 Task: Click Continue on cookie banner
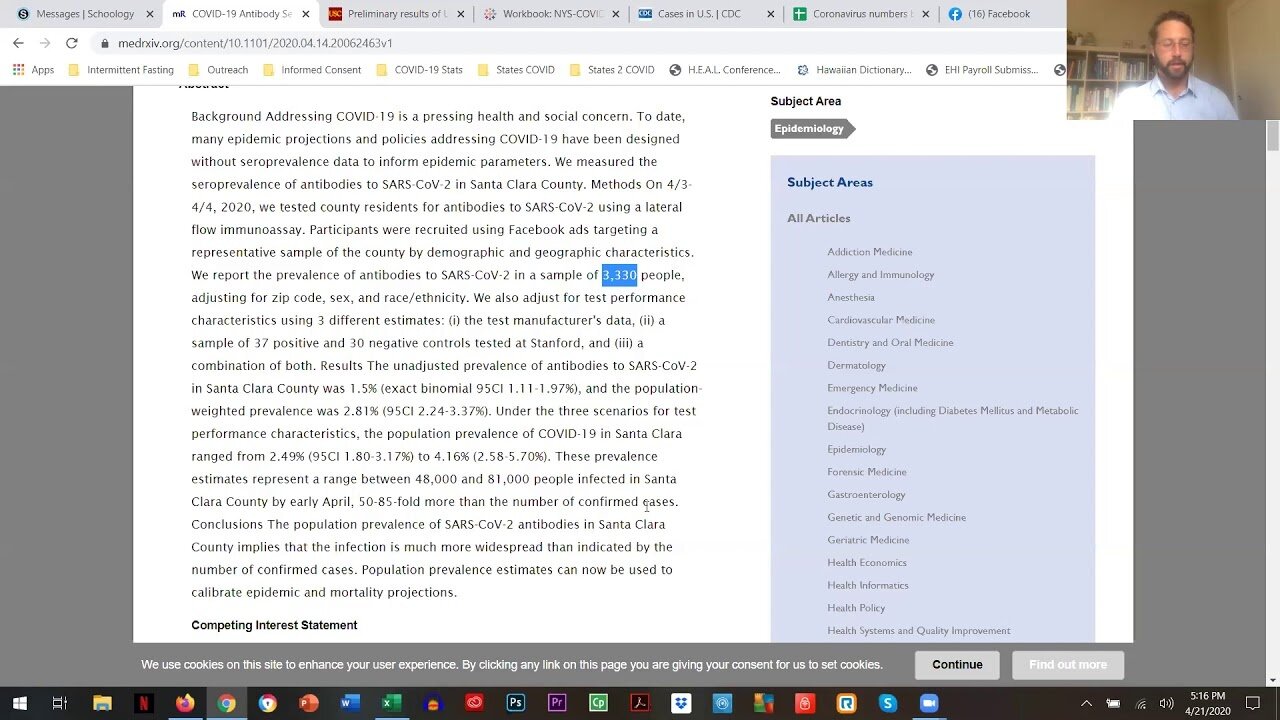point(957,665)
